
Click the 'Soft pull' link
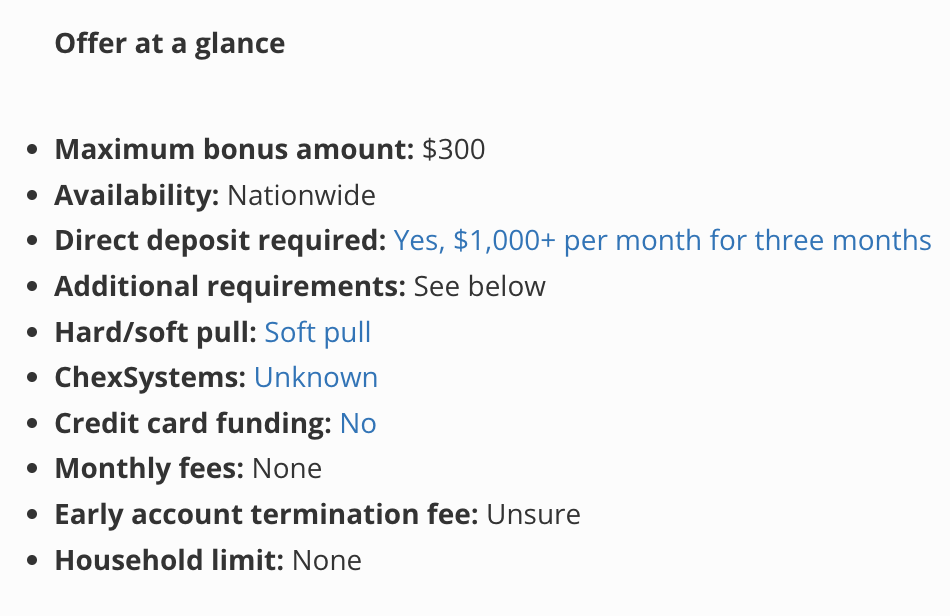click(x=317, y=333)
